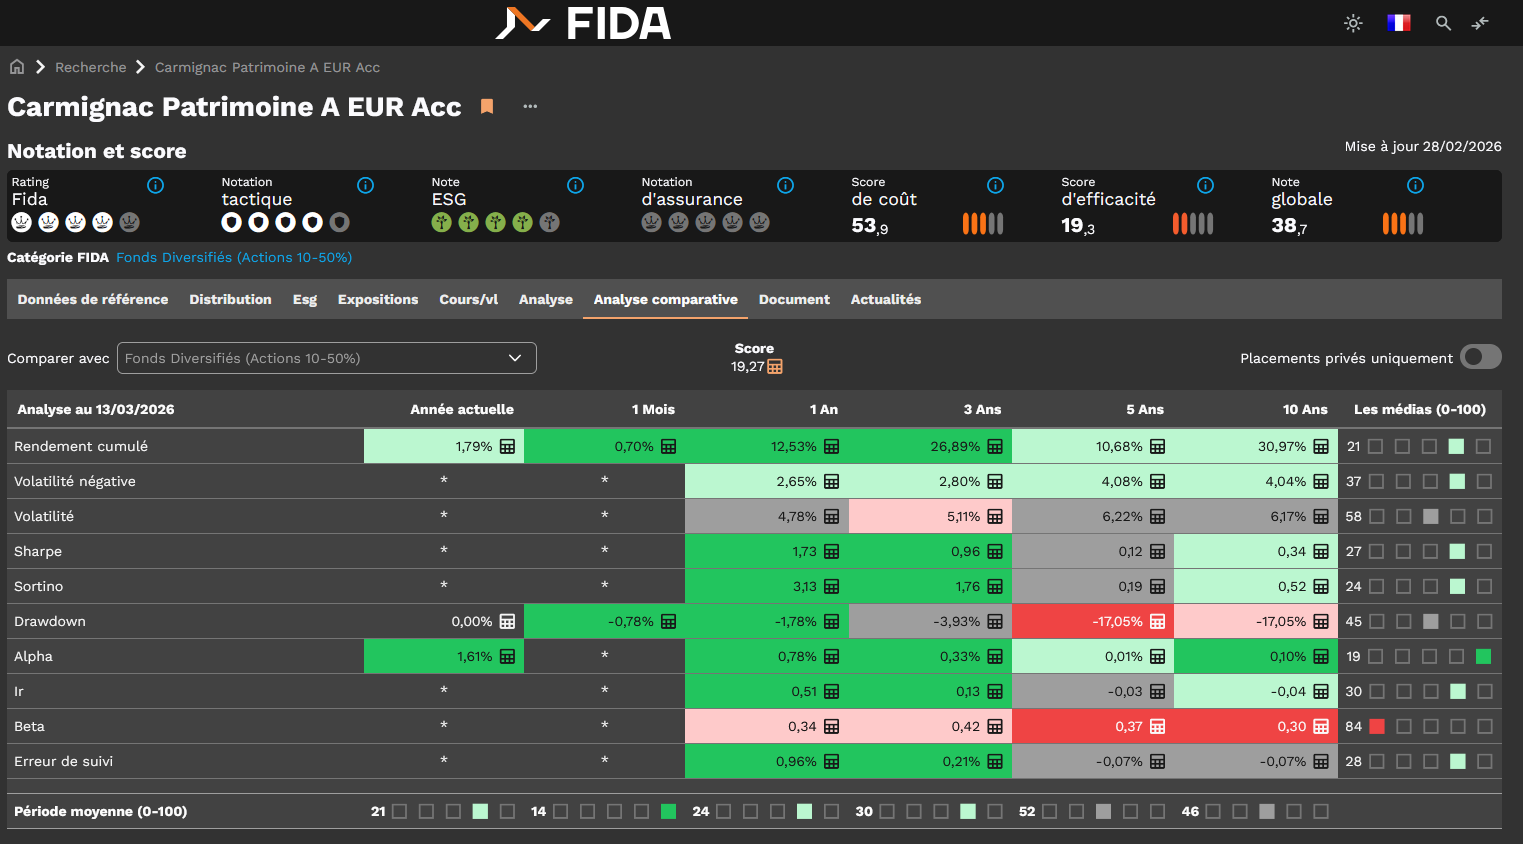The width and height of the screenshot is (1523, 844).
Task: Click the collapse arrows icon at top right
Action: tap(1480, 23)
